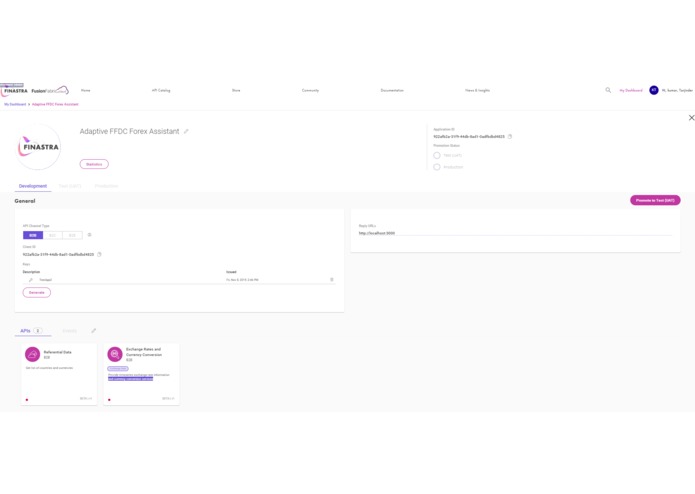Viewport: 695px width, 494px height.
Task: Click the Application ID value text
Action: (469, 136)
